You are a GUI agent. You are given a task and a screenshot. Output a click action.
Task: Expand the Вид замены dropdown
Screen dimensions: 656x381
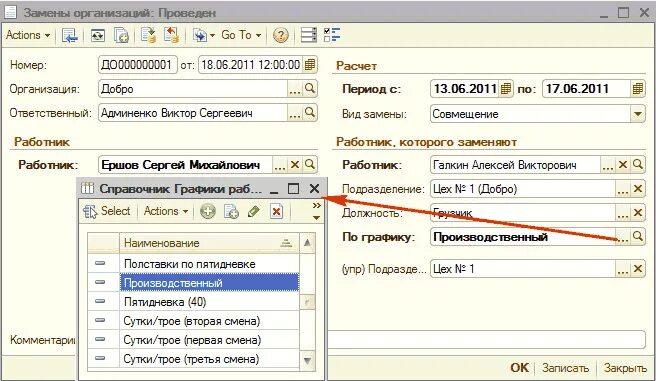tap(638, 114)
